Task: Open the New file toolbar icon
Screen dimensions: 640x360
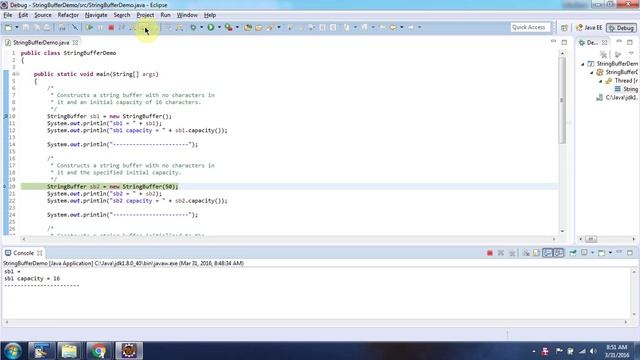Action: 8,27
